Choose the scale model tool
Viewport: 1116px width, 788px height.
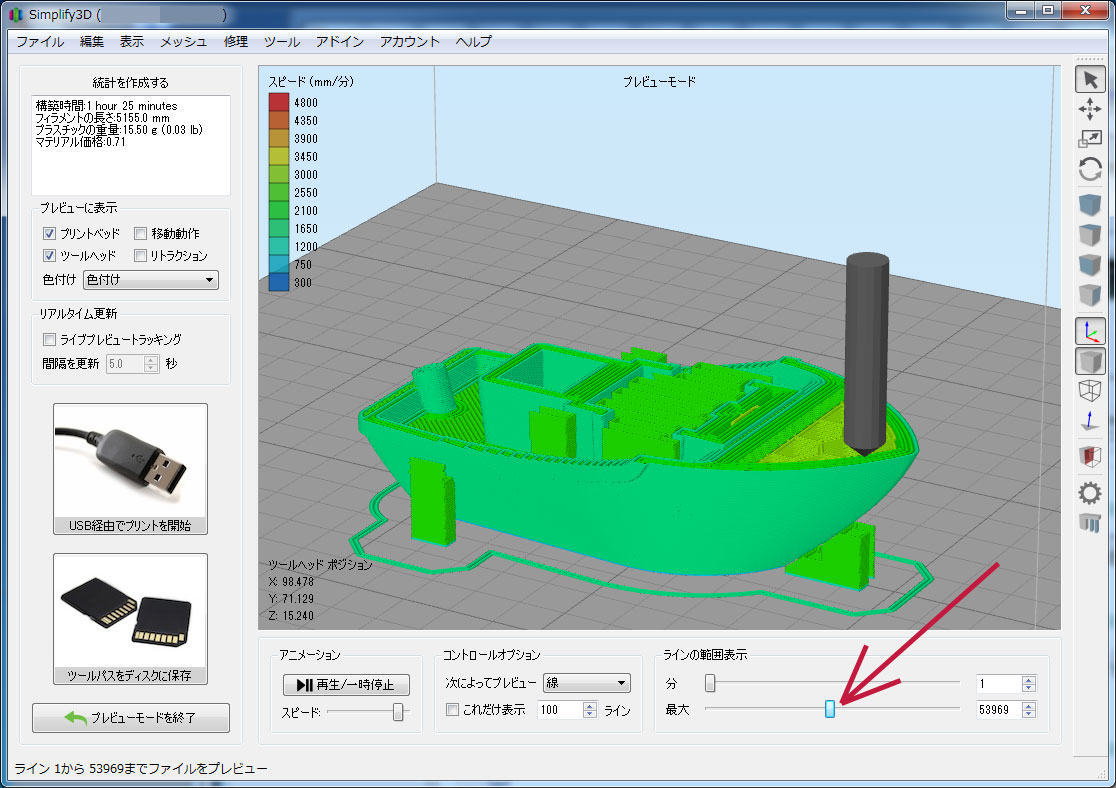click(1090, 139)
